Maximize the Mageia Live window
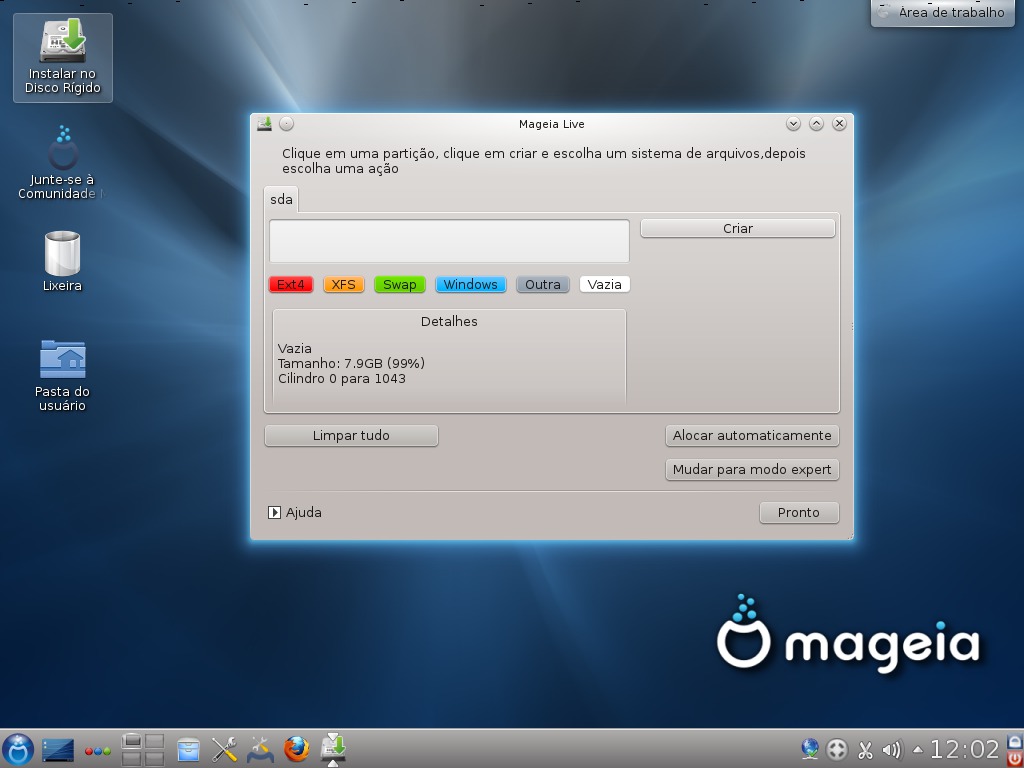Screen dimensions: 1024x768 click(816, 123)
